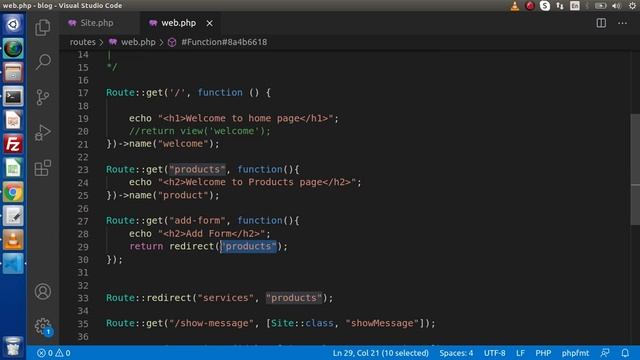Open the battery indicator menu
The image size is (640, 360).
click(x=600, y=6)
